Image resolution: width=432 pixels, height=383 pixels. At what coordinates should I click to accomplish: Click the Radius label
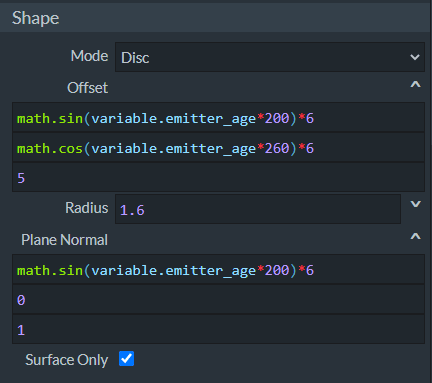(87, 208)
